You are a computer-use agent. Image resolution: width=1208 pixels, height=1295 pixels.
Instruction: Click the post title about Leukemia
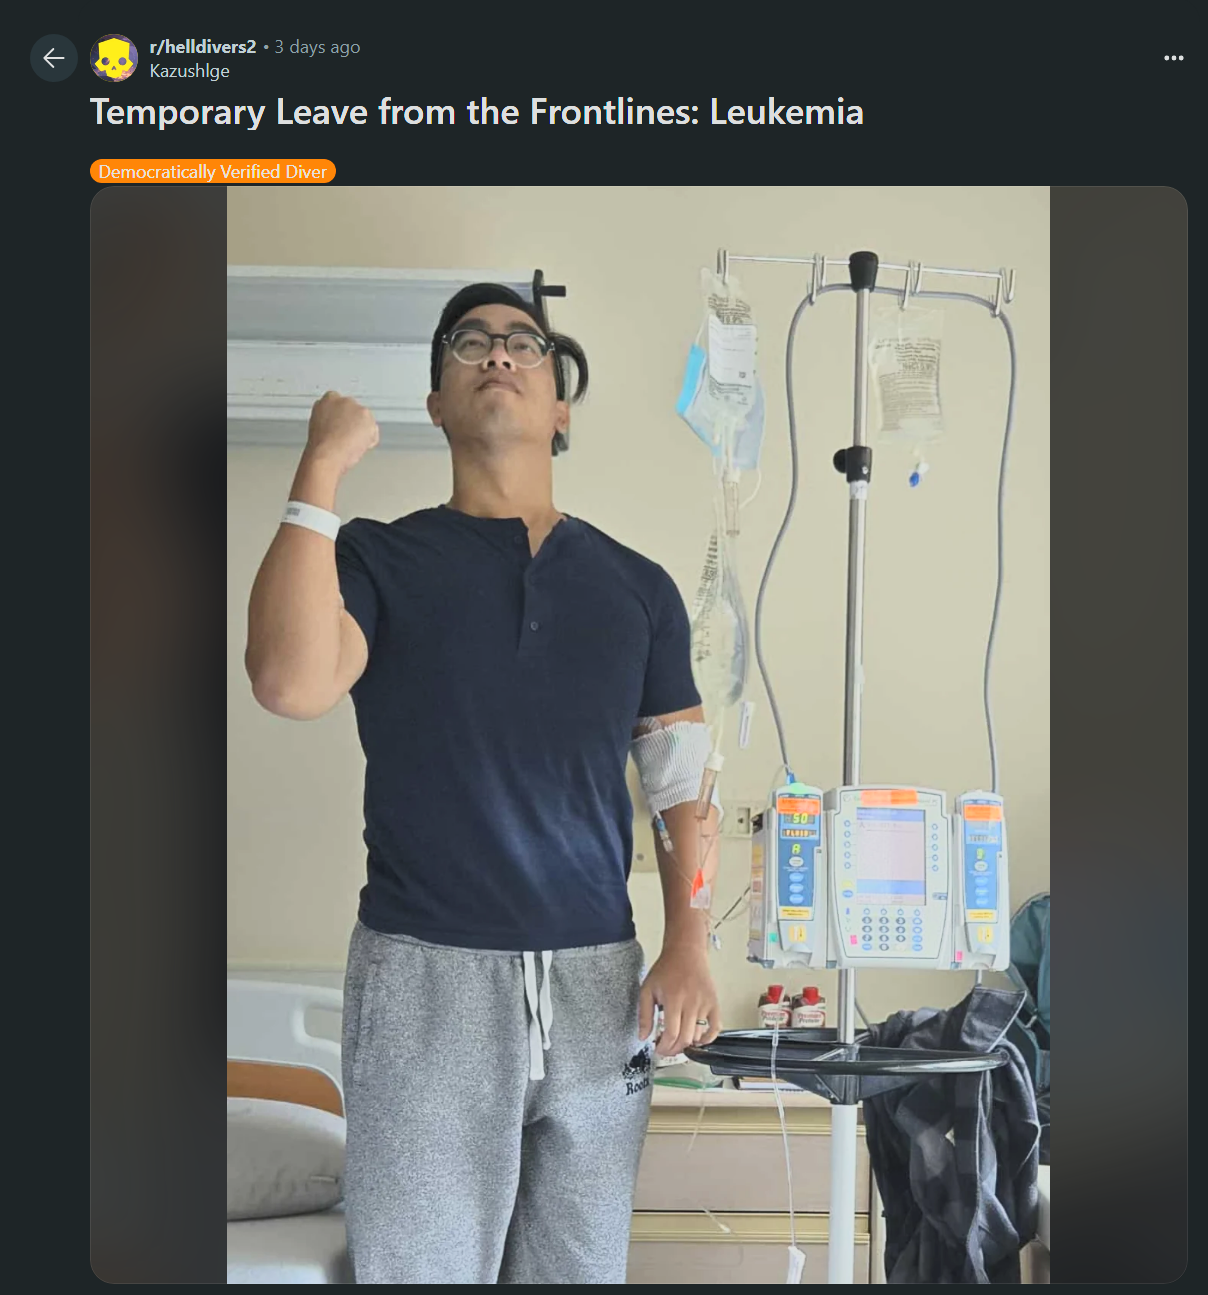pos(477,112)
